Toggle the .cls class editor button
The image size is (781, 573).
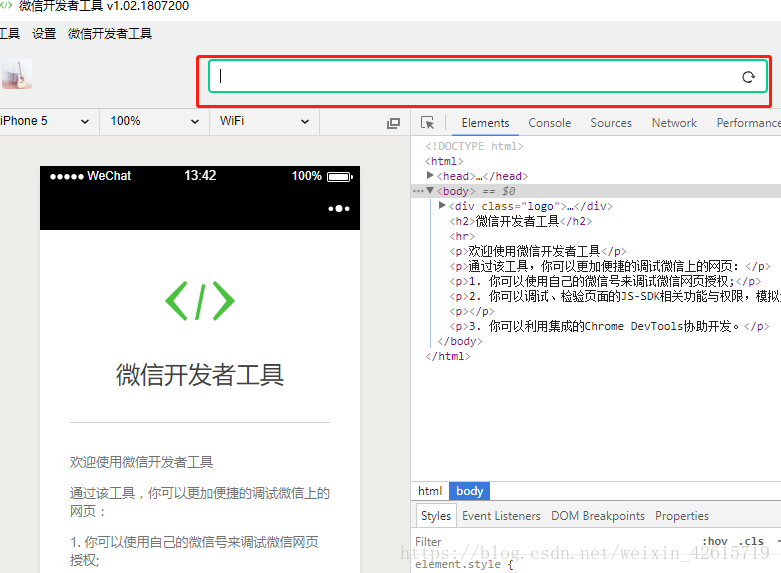(751, 541)
